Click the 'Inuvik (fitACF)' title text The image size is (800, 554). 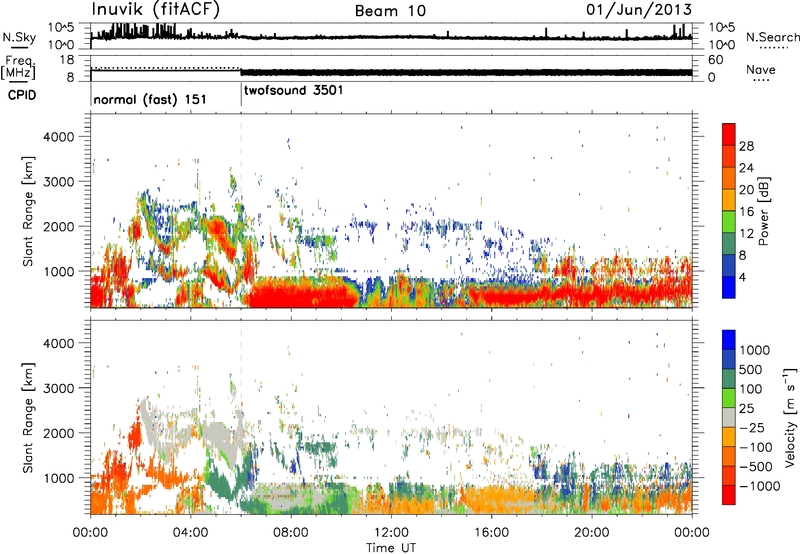[x=156, y=10]
